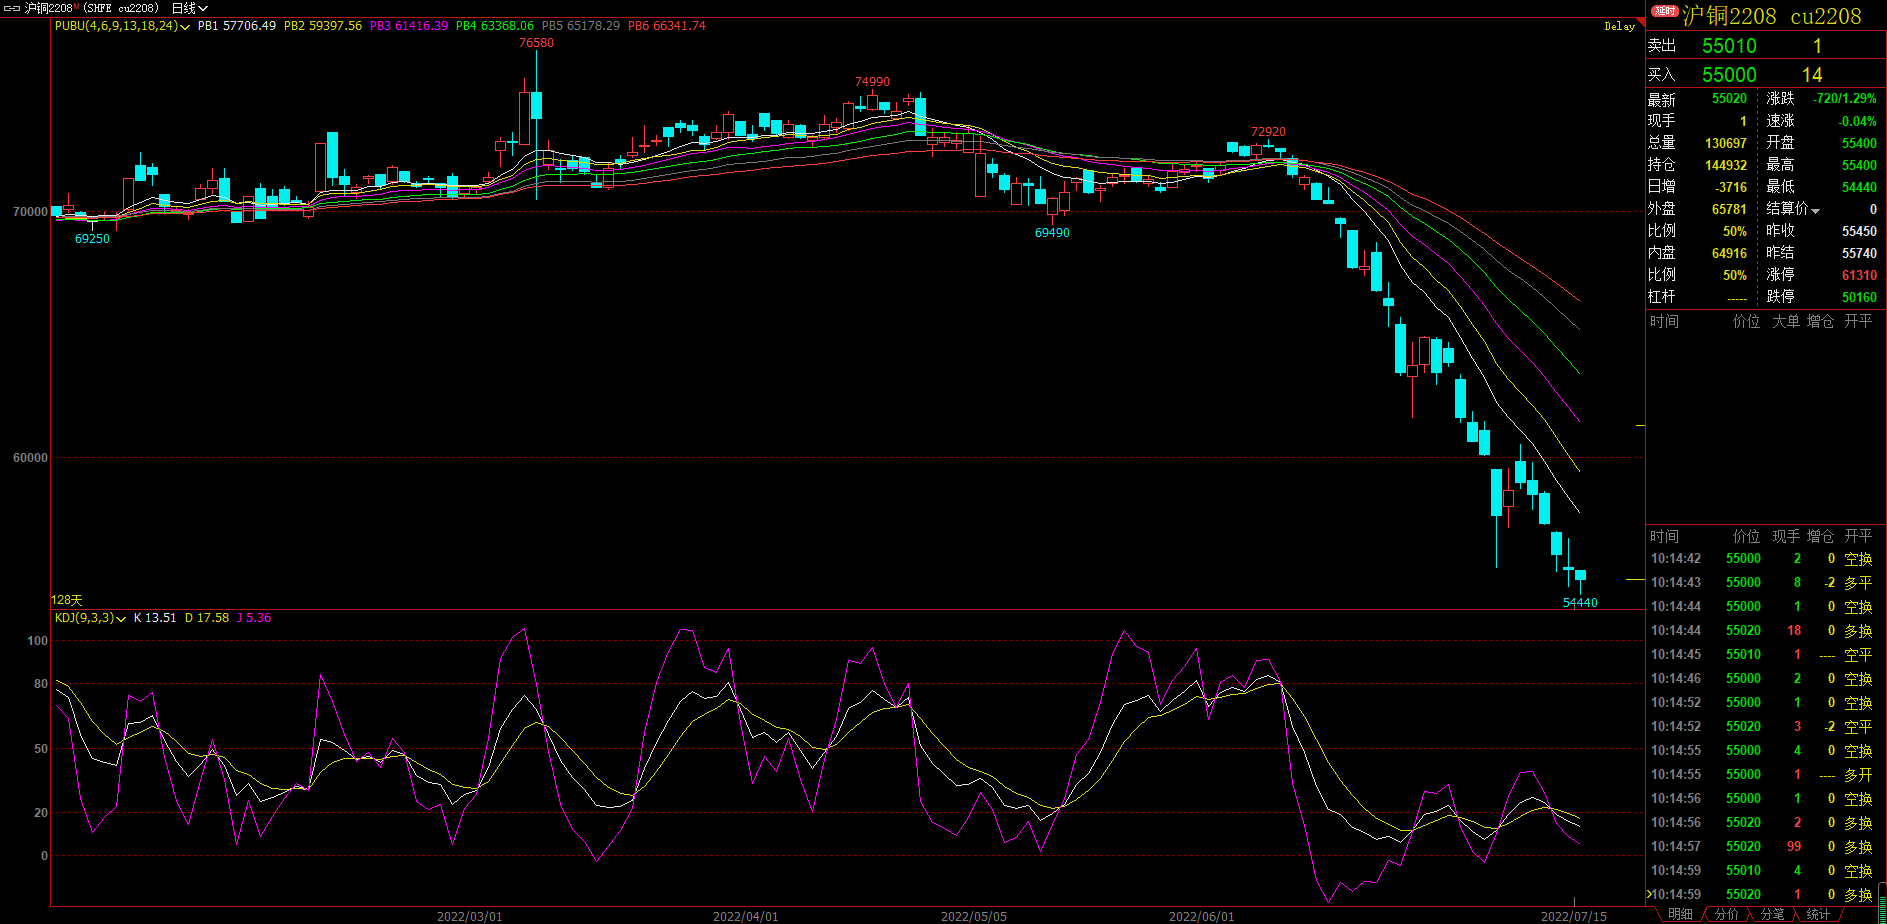
Task: Select the PB3 61416.39 value
Action: (409, 26)
